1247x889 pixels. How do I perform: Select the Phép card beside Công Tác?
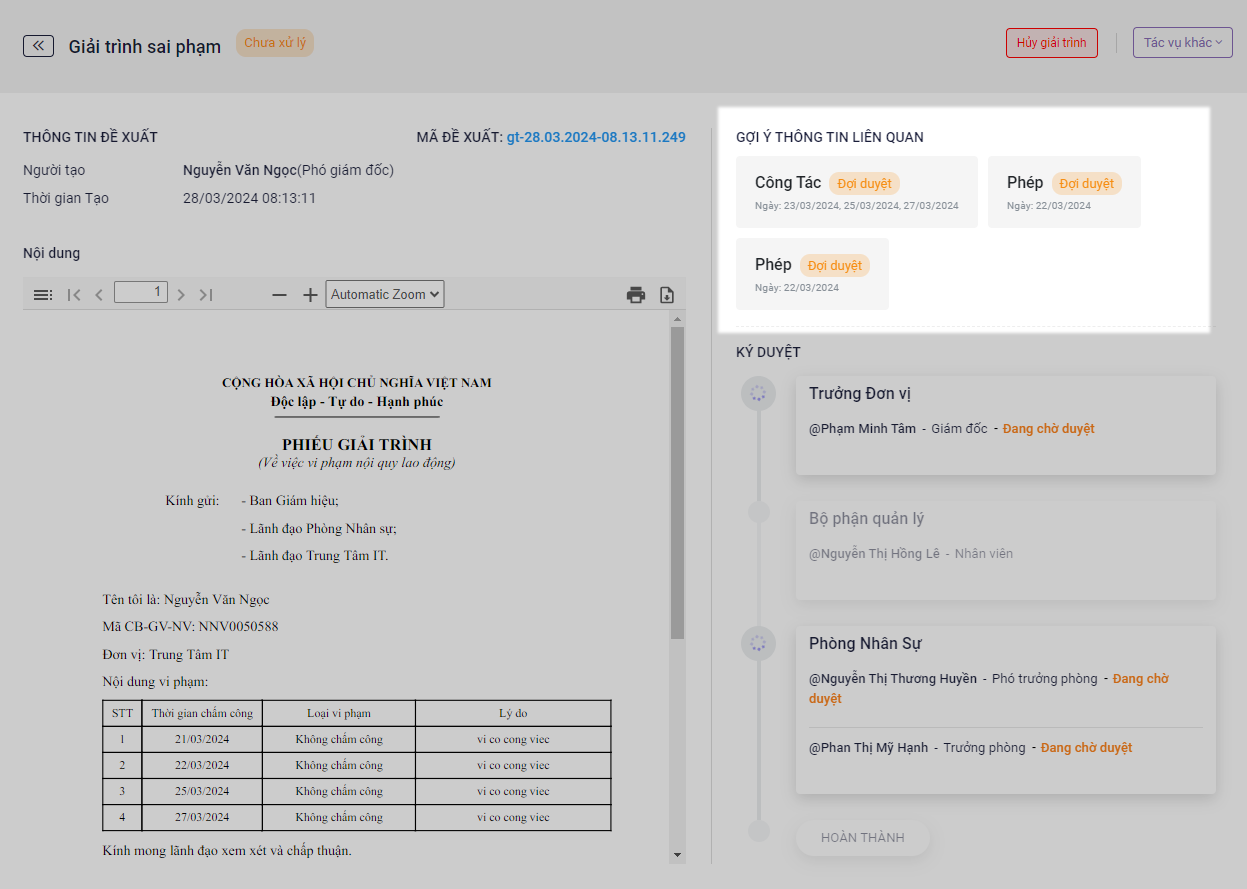tap(1063, 192)
